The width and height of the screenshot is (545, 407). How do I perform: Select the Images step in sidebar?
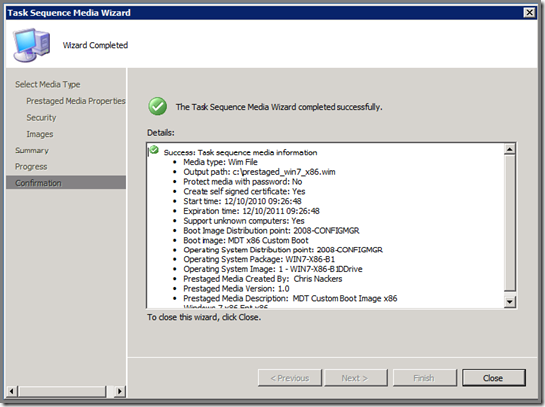click(40, 134)
